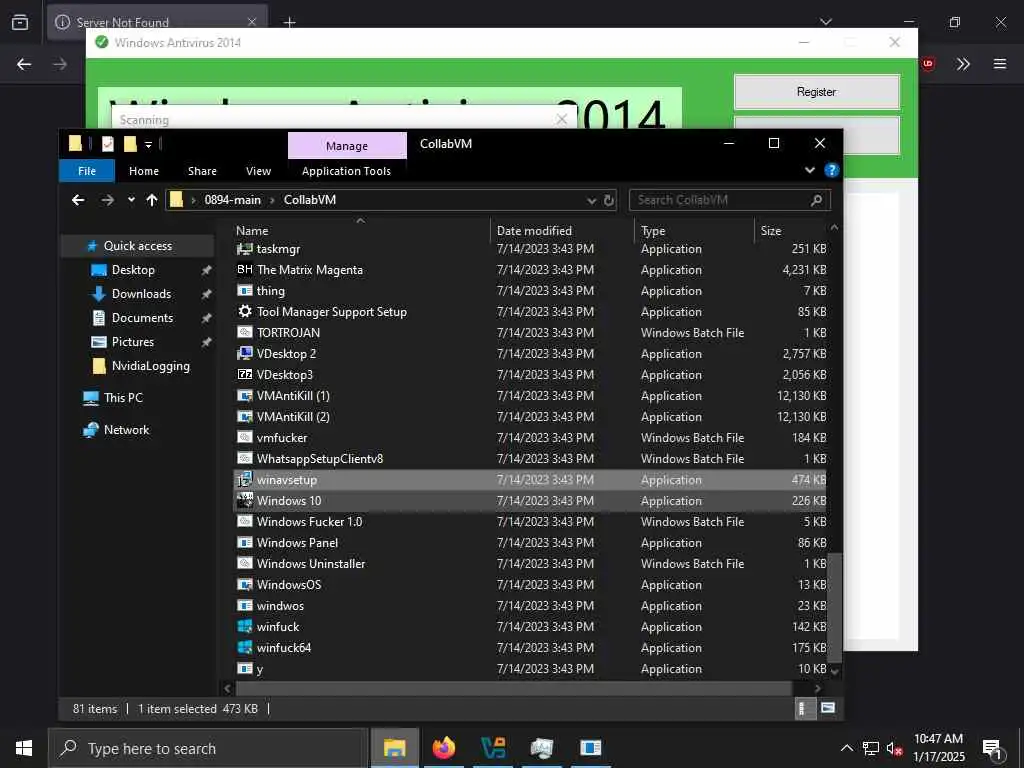
Task: Click the New folder quick access toolbar icon
Action: tap(130, 144)
